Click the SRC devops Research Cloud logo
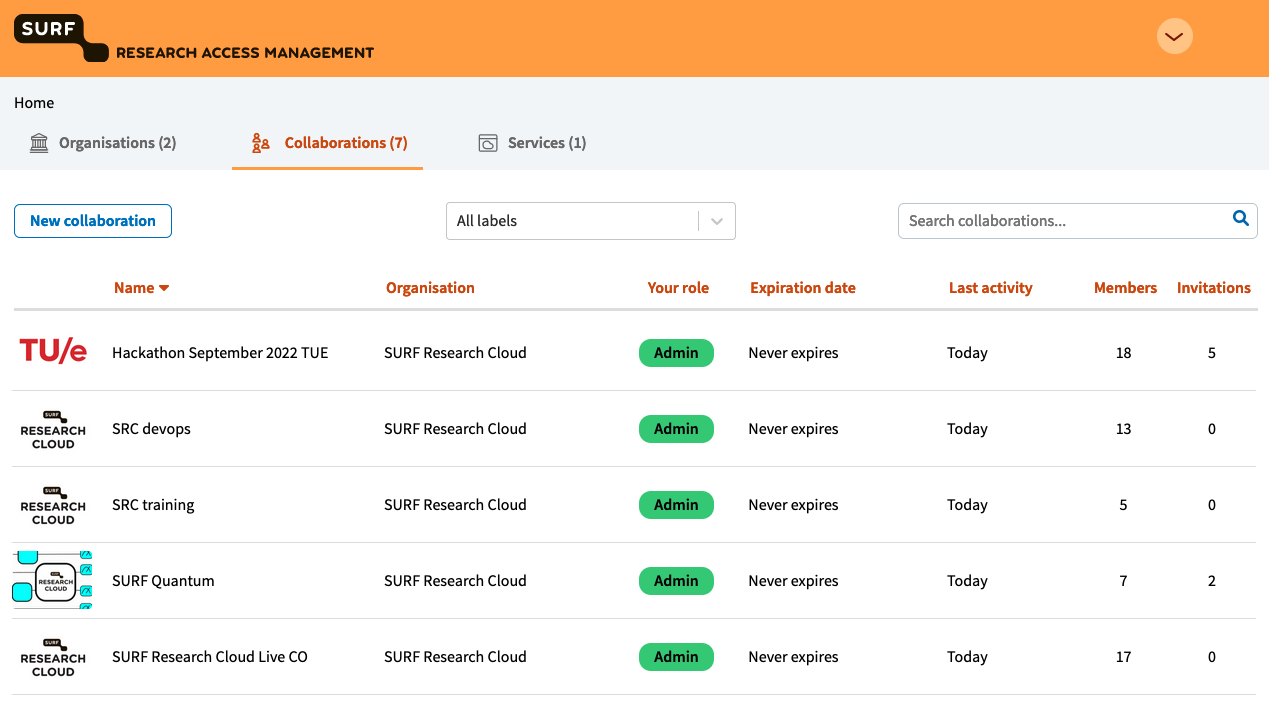The height and width of the screenshot is (701, 1269). click(53, 430)
